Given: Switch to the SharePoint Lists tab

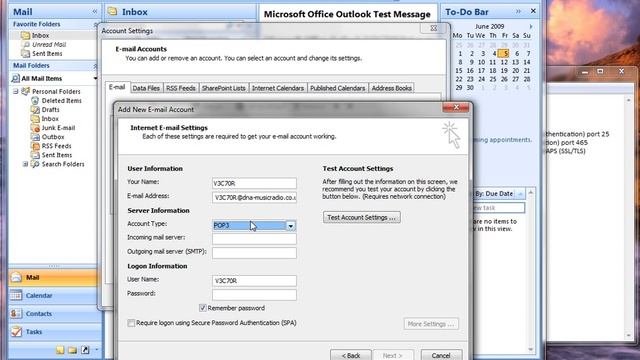Looking at the screenshot, I should coord(224,88).
